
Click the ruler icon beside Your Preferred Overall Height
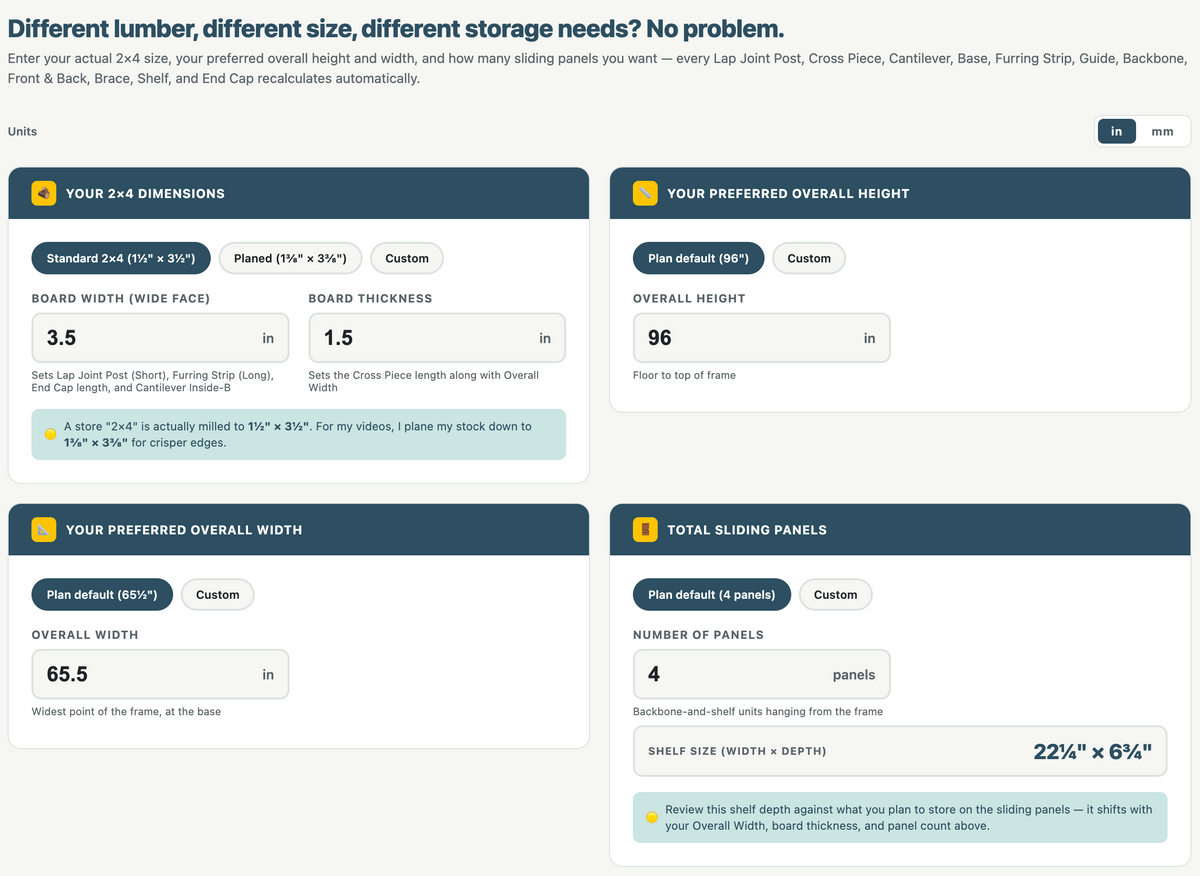pos(645,193)
